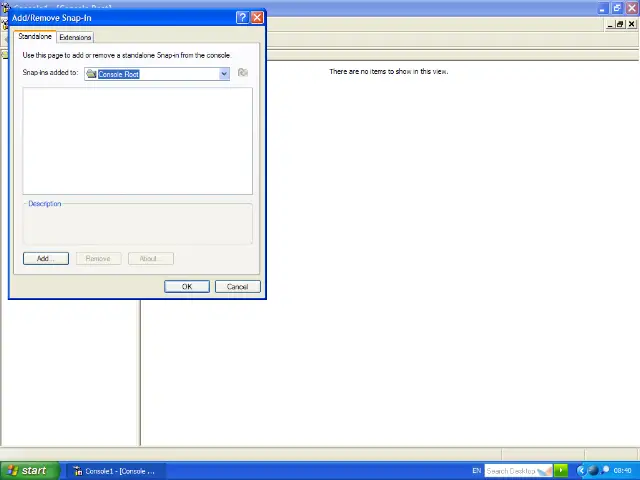Switch to the Extensions tab
Image resolution: width=640 pixels, height=480 pixels.
(x=75, y=37)
